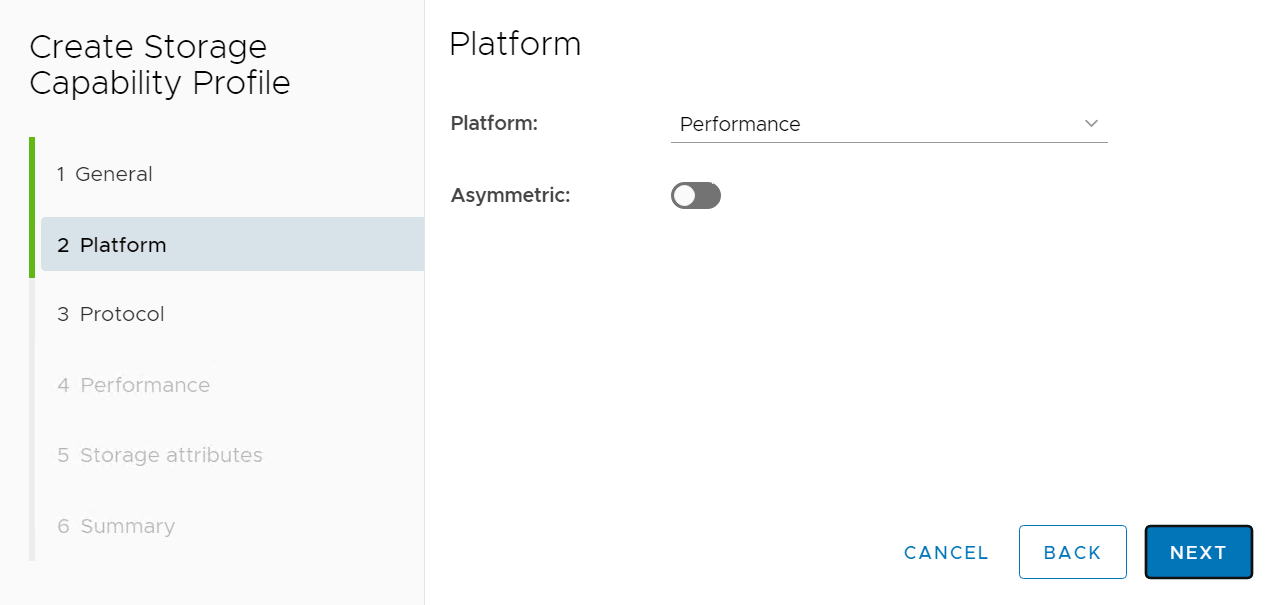Screen dimensions: 1277x605
Task: Click the Create Storage Capability Profile title
Action: point(160,65)
